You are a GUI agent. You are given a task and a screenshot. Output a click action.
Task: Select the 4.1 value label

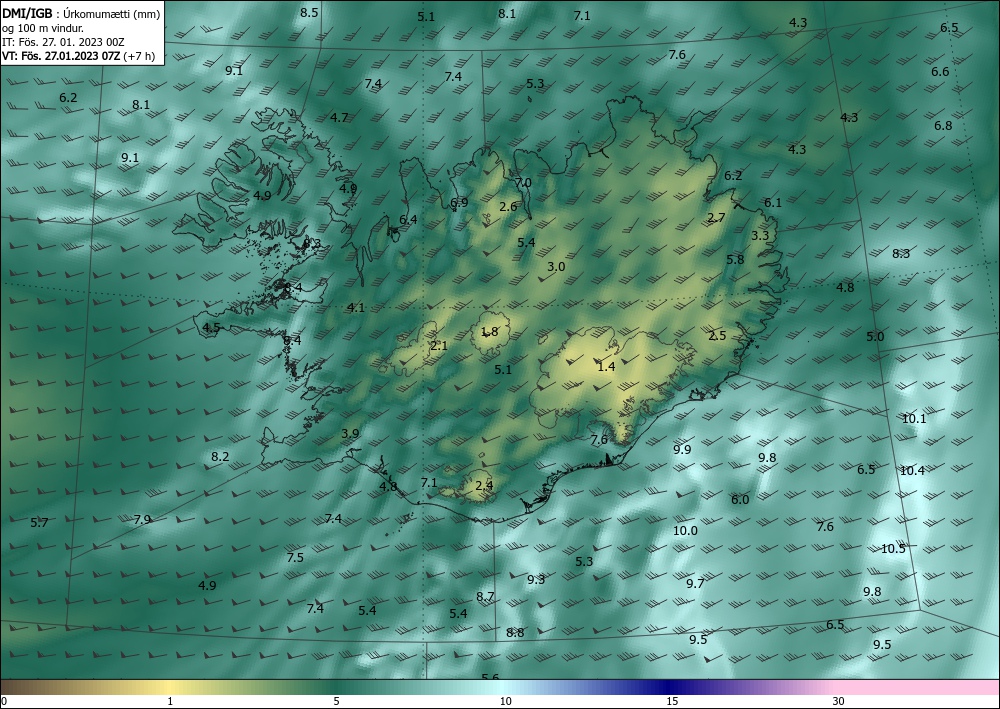coord(356,307)
